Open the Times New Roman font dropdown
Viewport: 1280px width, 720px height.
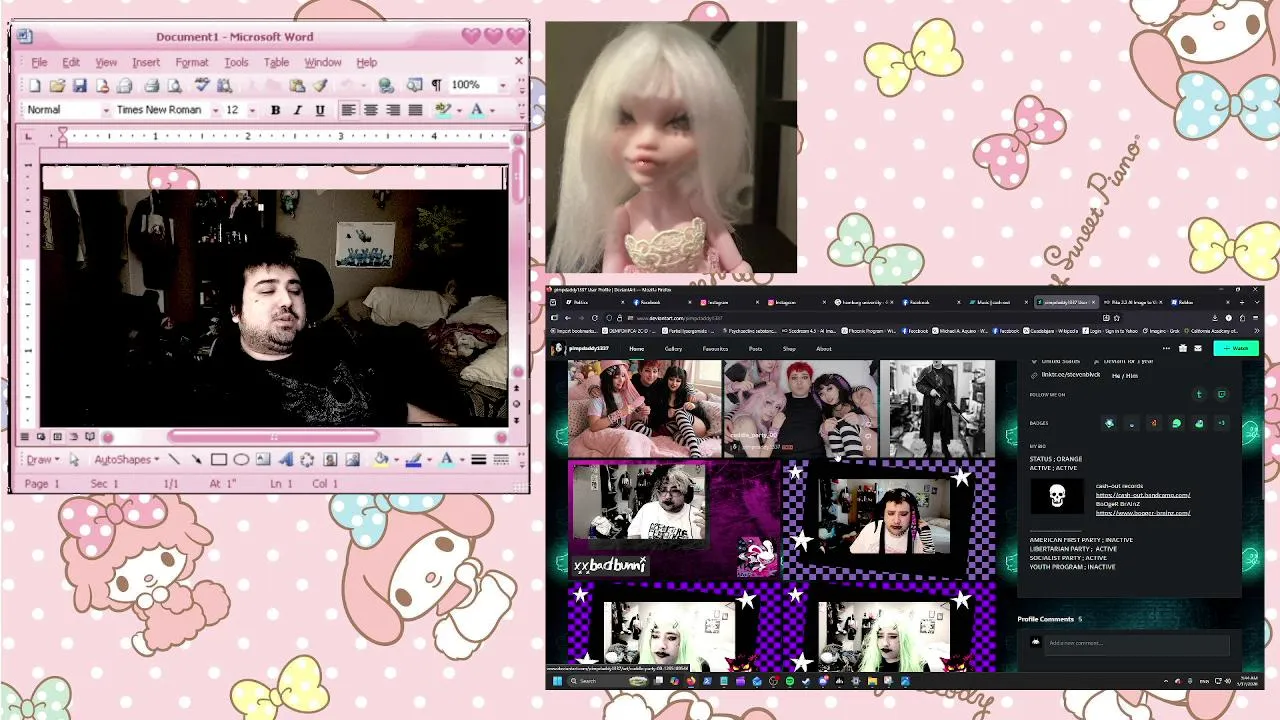(215, 110)
